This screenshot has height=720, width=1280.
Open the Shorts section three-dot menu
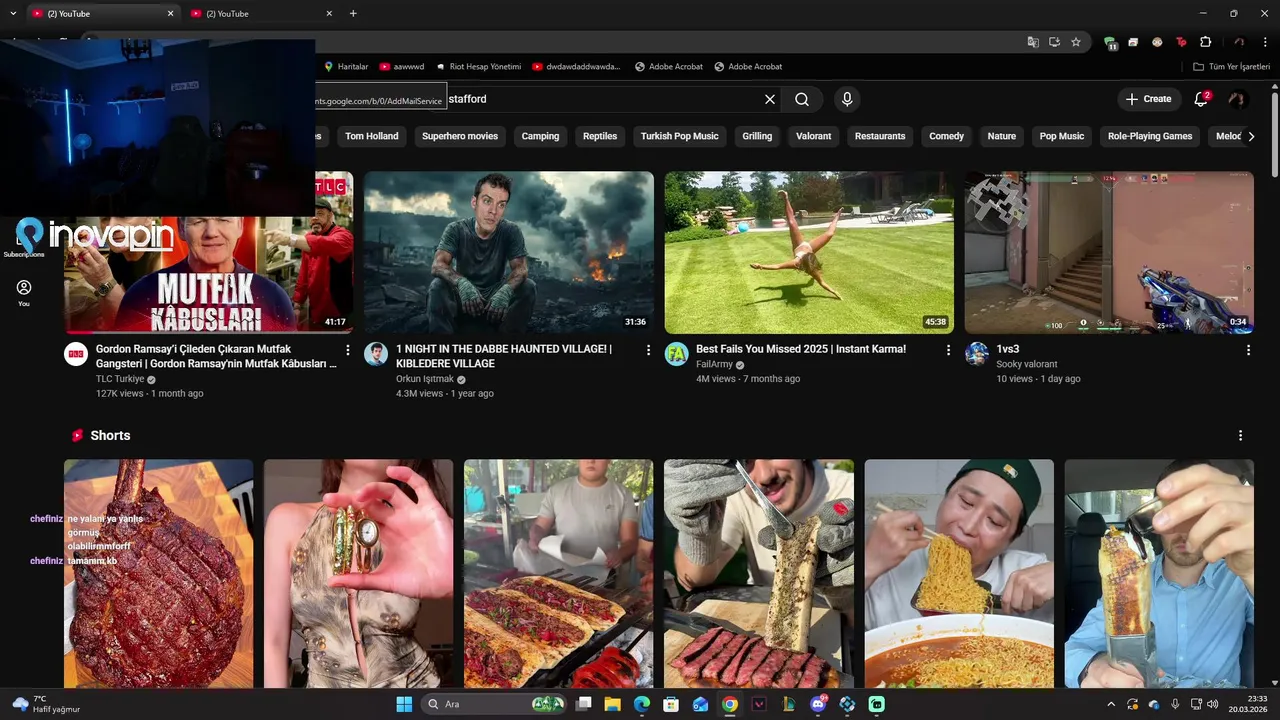click(1240, 436)
